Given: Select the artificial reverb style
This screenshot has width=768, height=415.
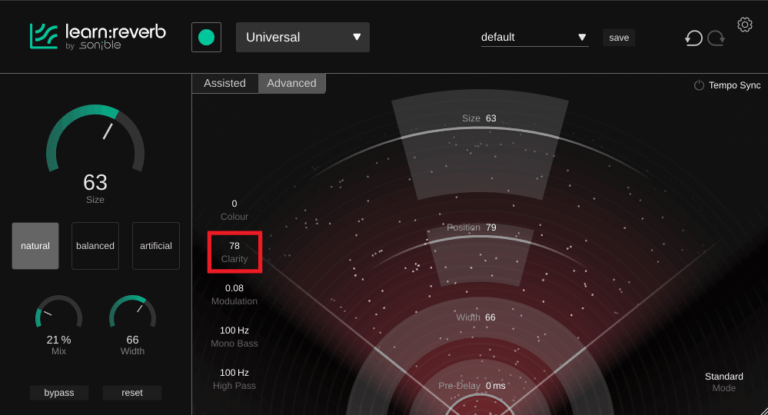Looking at the screenshot, I should click(155, 246).
